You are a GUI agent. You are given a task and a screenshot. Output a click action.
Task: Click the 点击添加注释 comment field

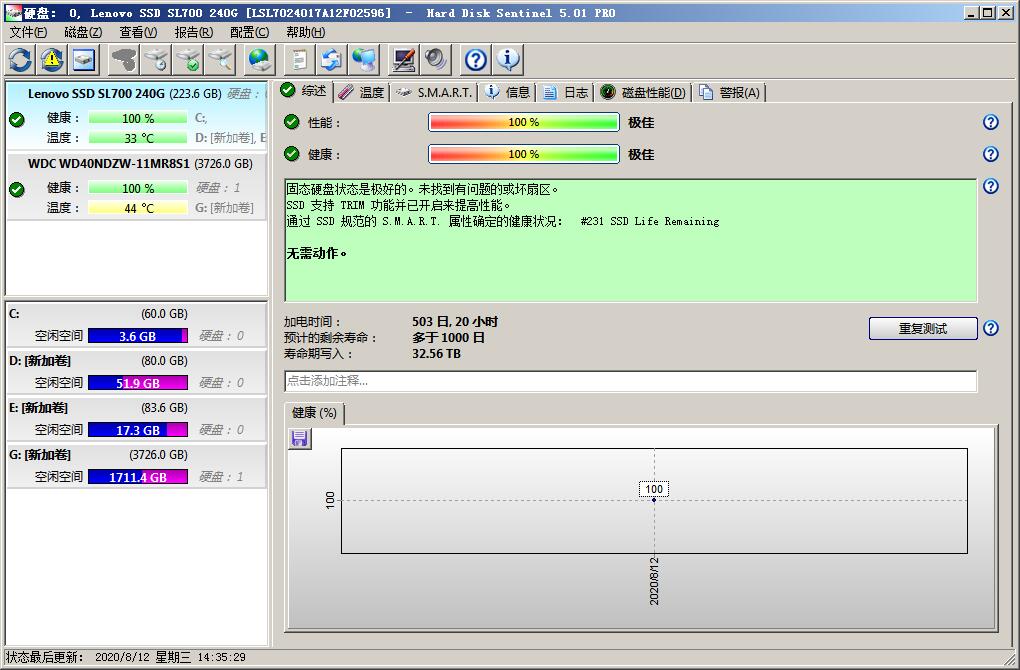[630, 381]
